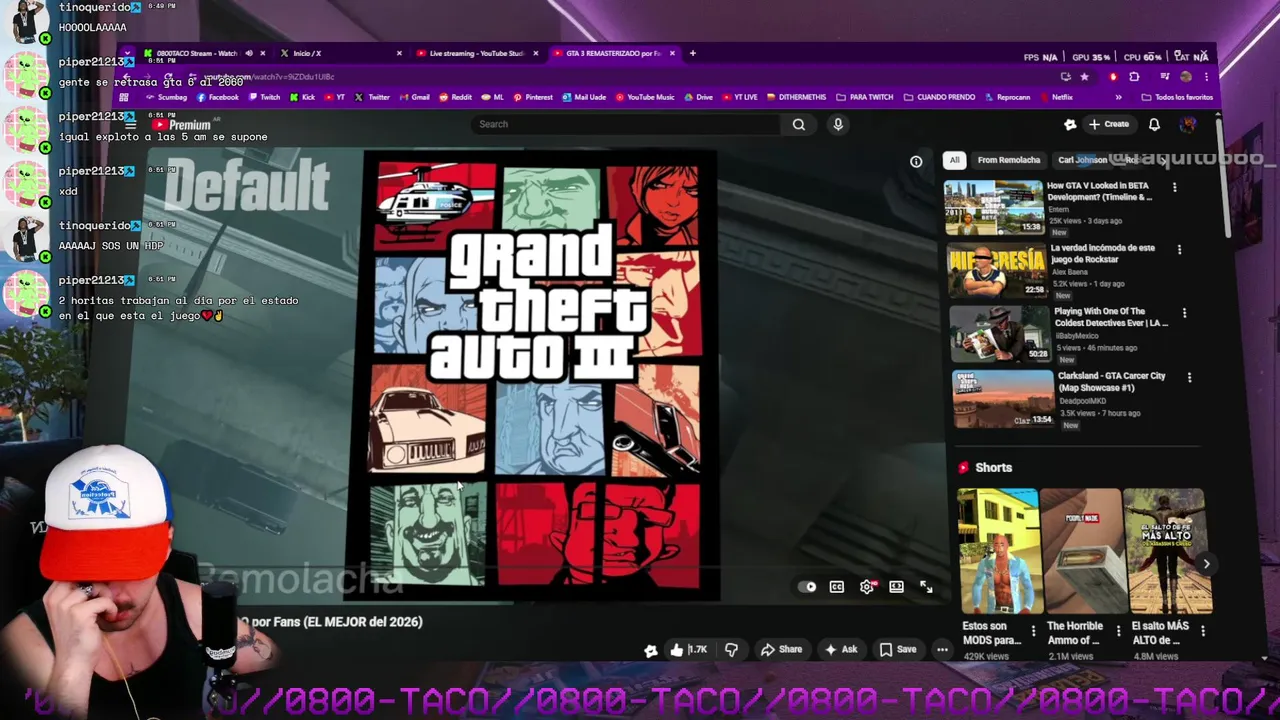Open the browser apps grid shortcut
Viewport: 1280px width, 720px height.
pos(124,97)
